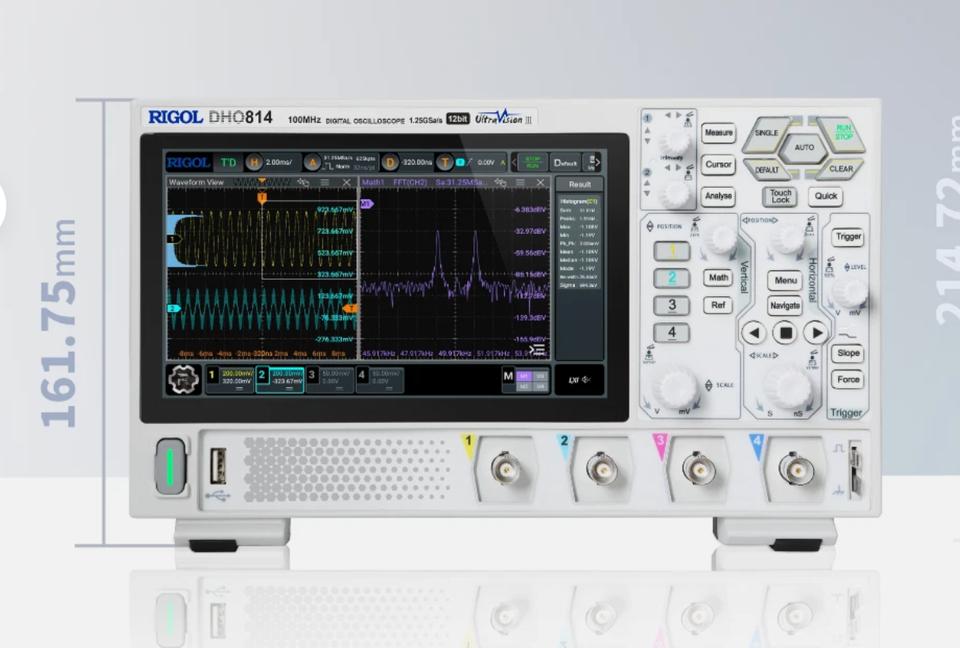960x648 pixels.
Task: Push the vertical POSITION knob
Action: pos(722,238)
